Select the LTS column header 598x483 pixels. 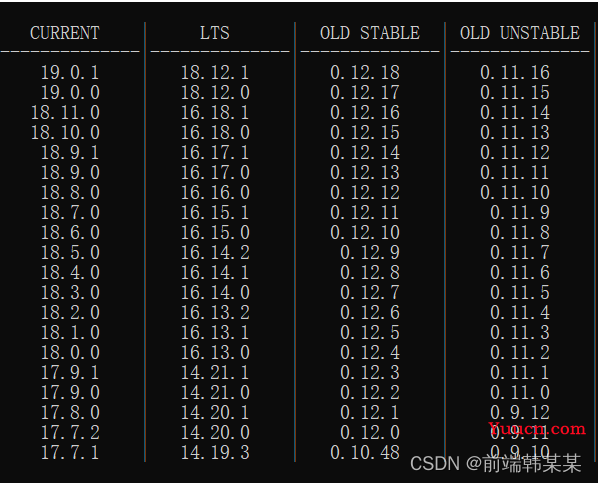215,33
